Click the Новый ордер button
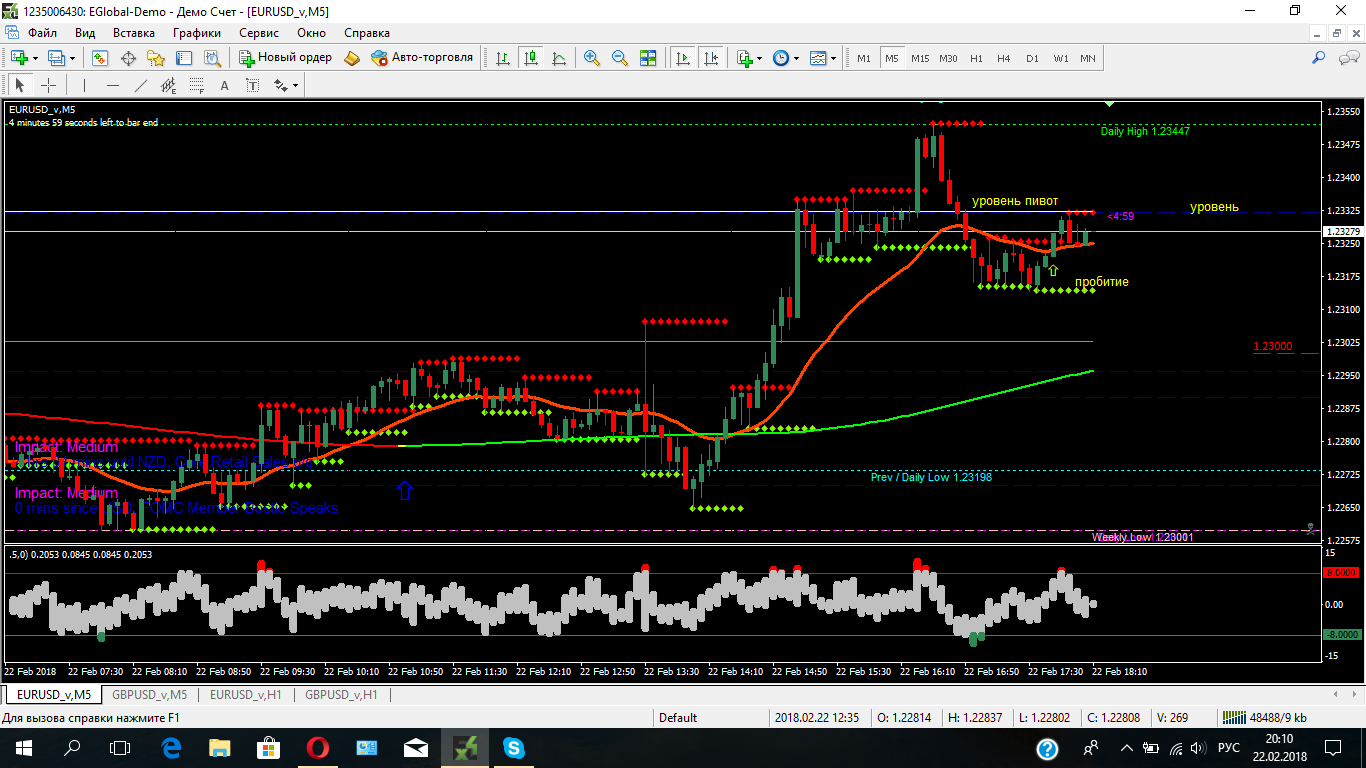 pos(285,58)
